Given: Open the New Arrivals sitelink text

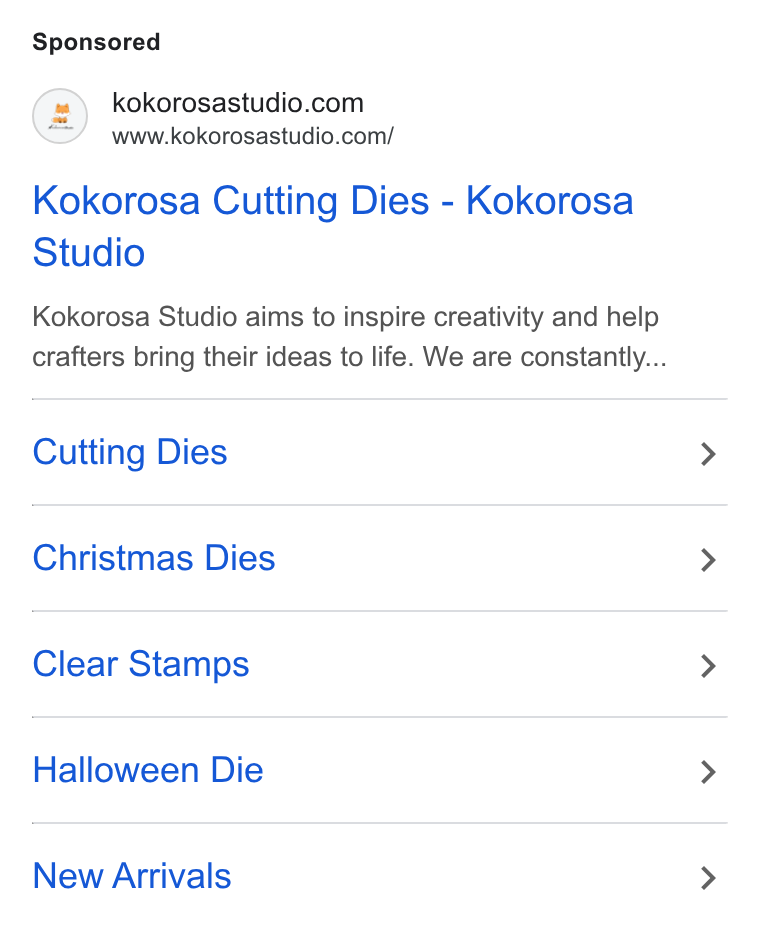Looking at the screenshot, I should (x=131, y=876).
